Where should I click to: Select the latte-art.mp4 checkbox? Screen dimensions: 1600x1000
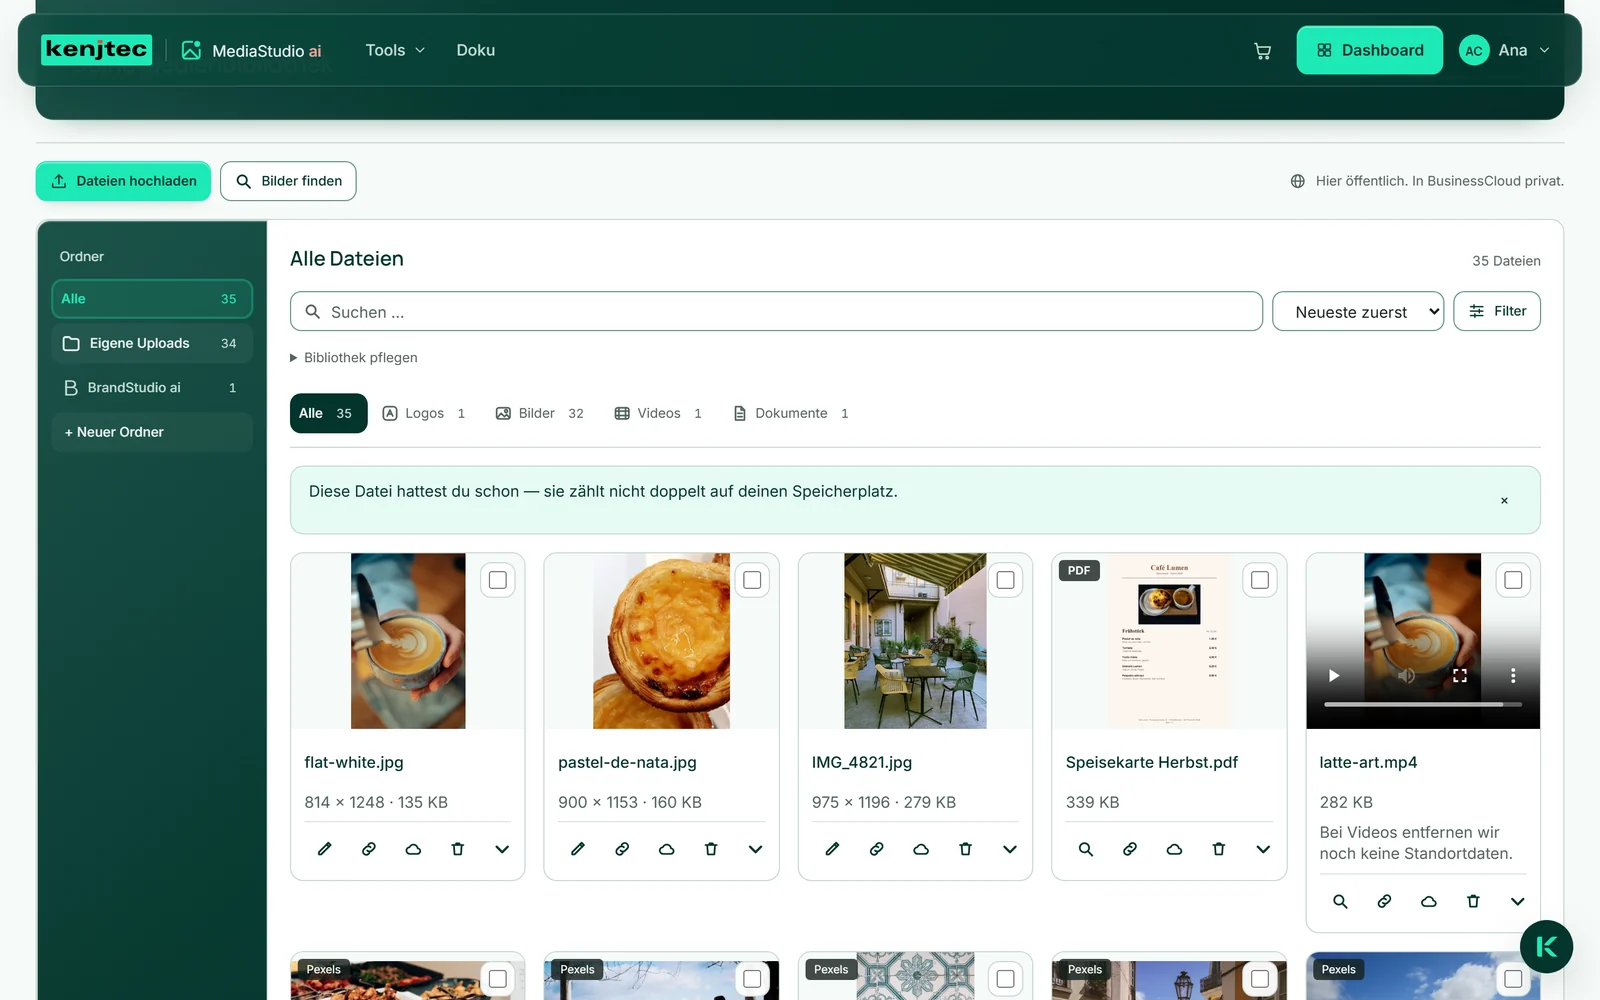pyautogui.click(x=1514, y=580)
